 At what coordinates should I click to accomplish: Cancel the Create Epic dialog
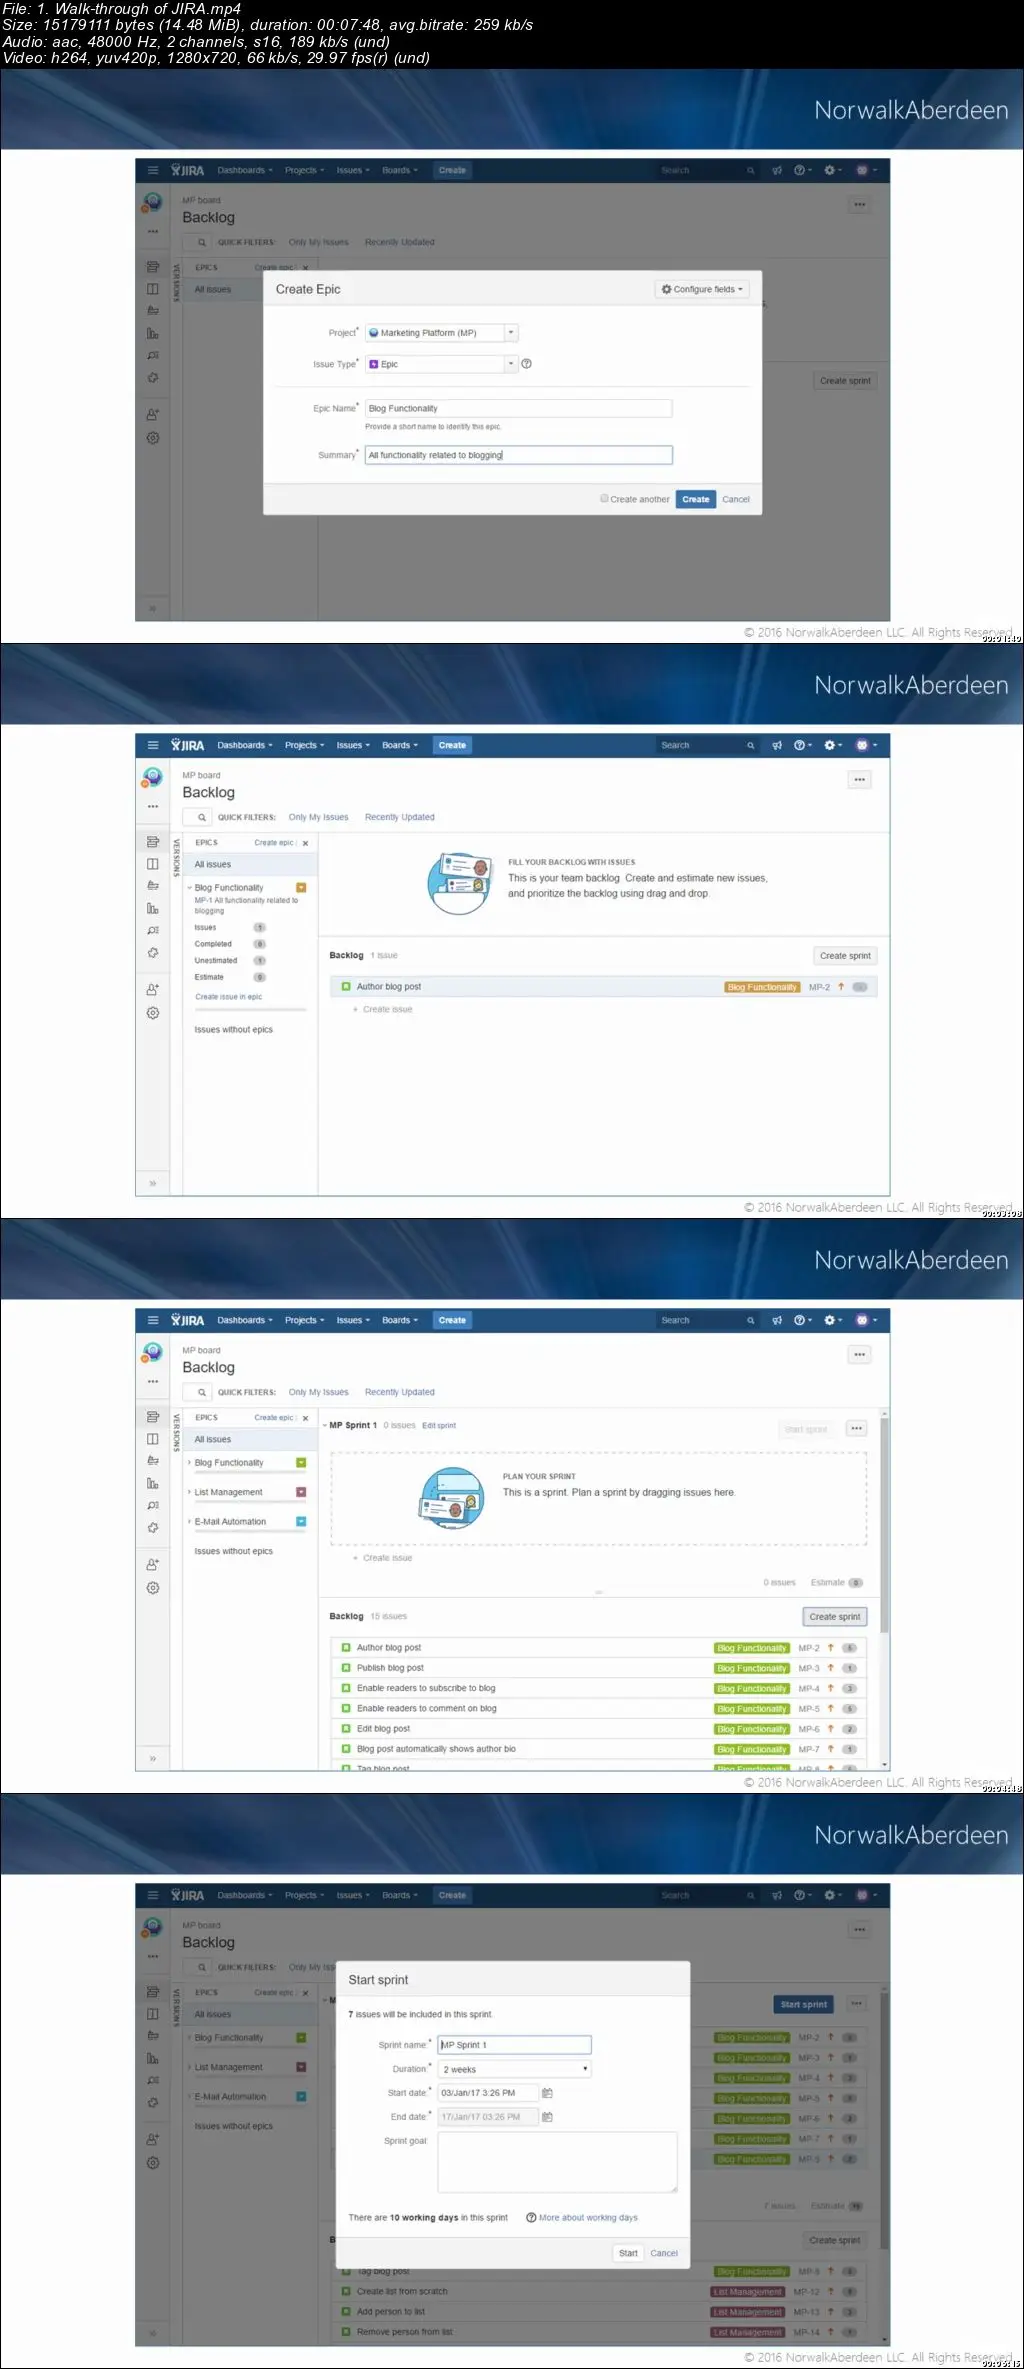pyautogui.click(x=736, y=499)
